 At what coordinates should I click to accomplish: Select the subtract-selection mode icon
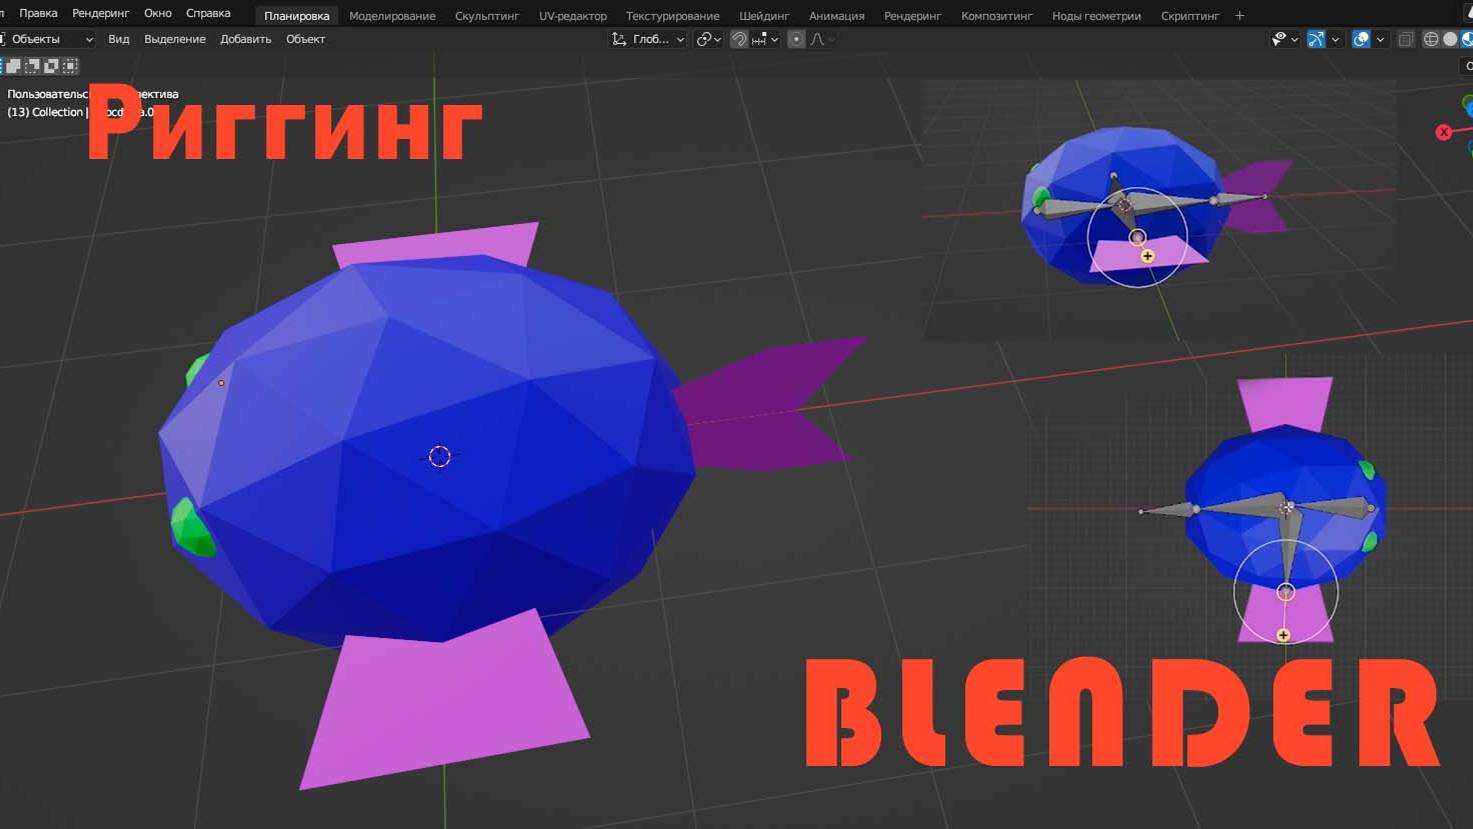(32, 65)
